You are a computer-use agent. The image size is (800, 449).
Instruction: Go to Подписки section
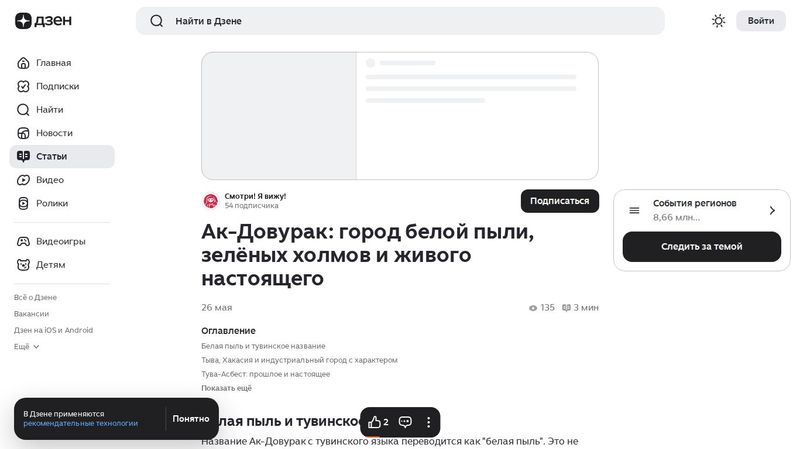57,86
